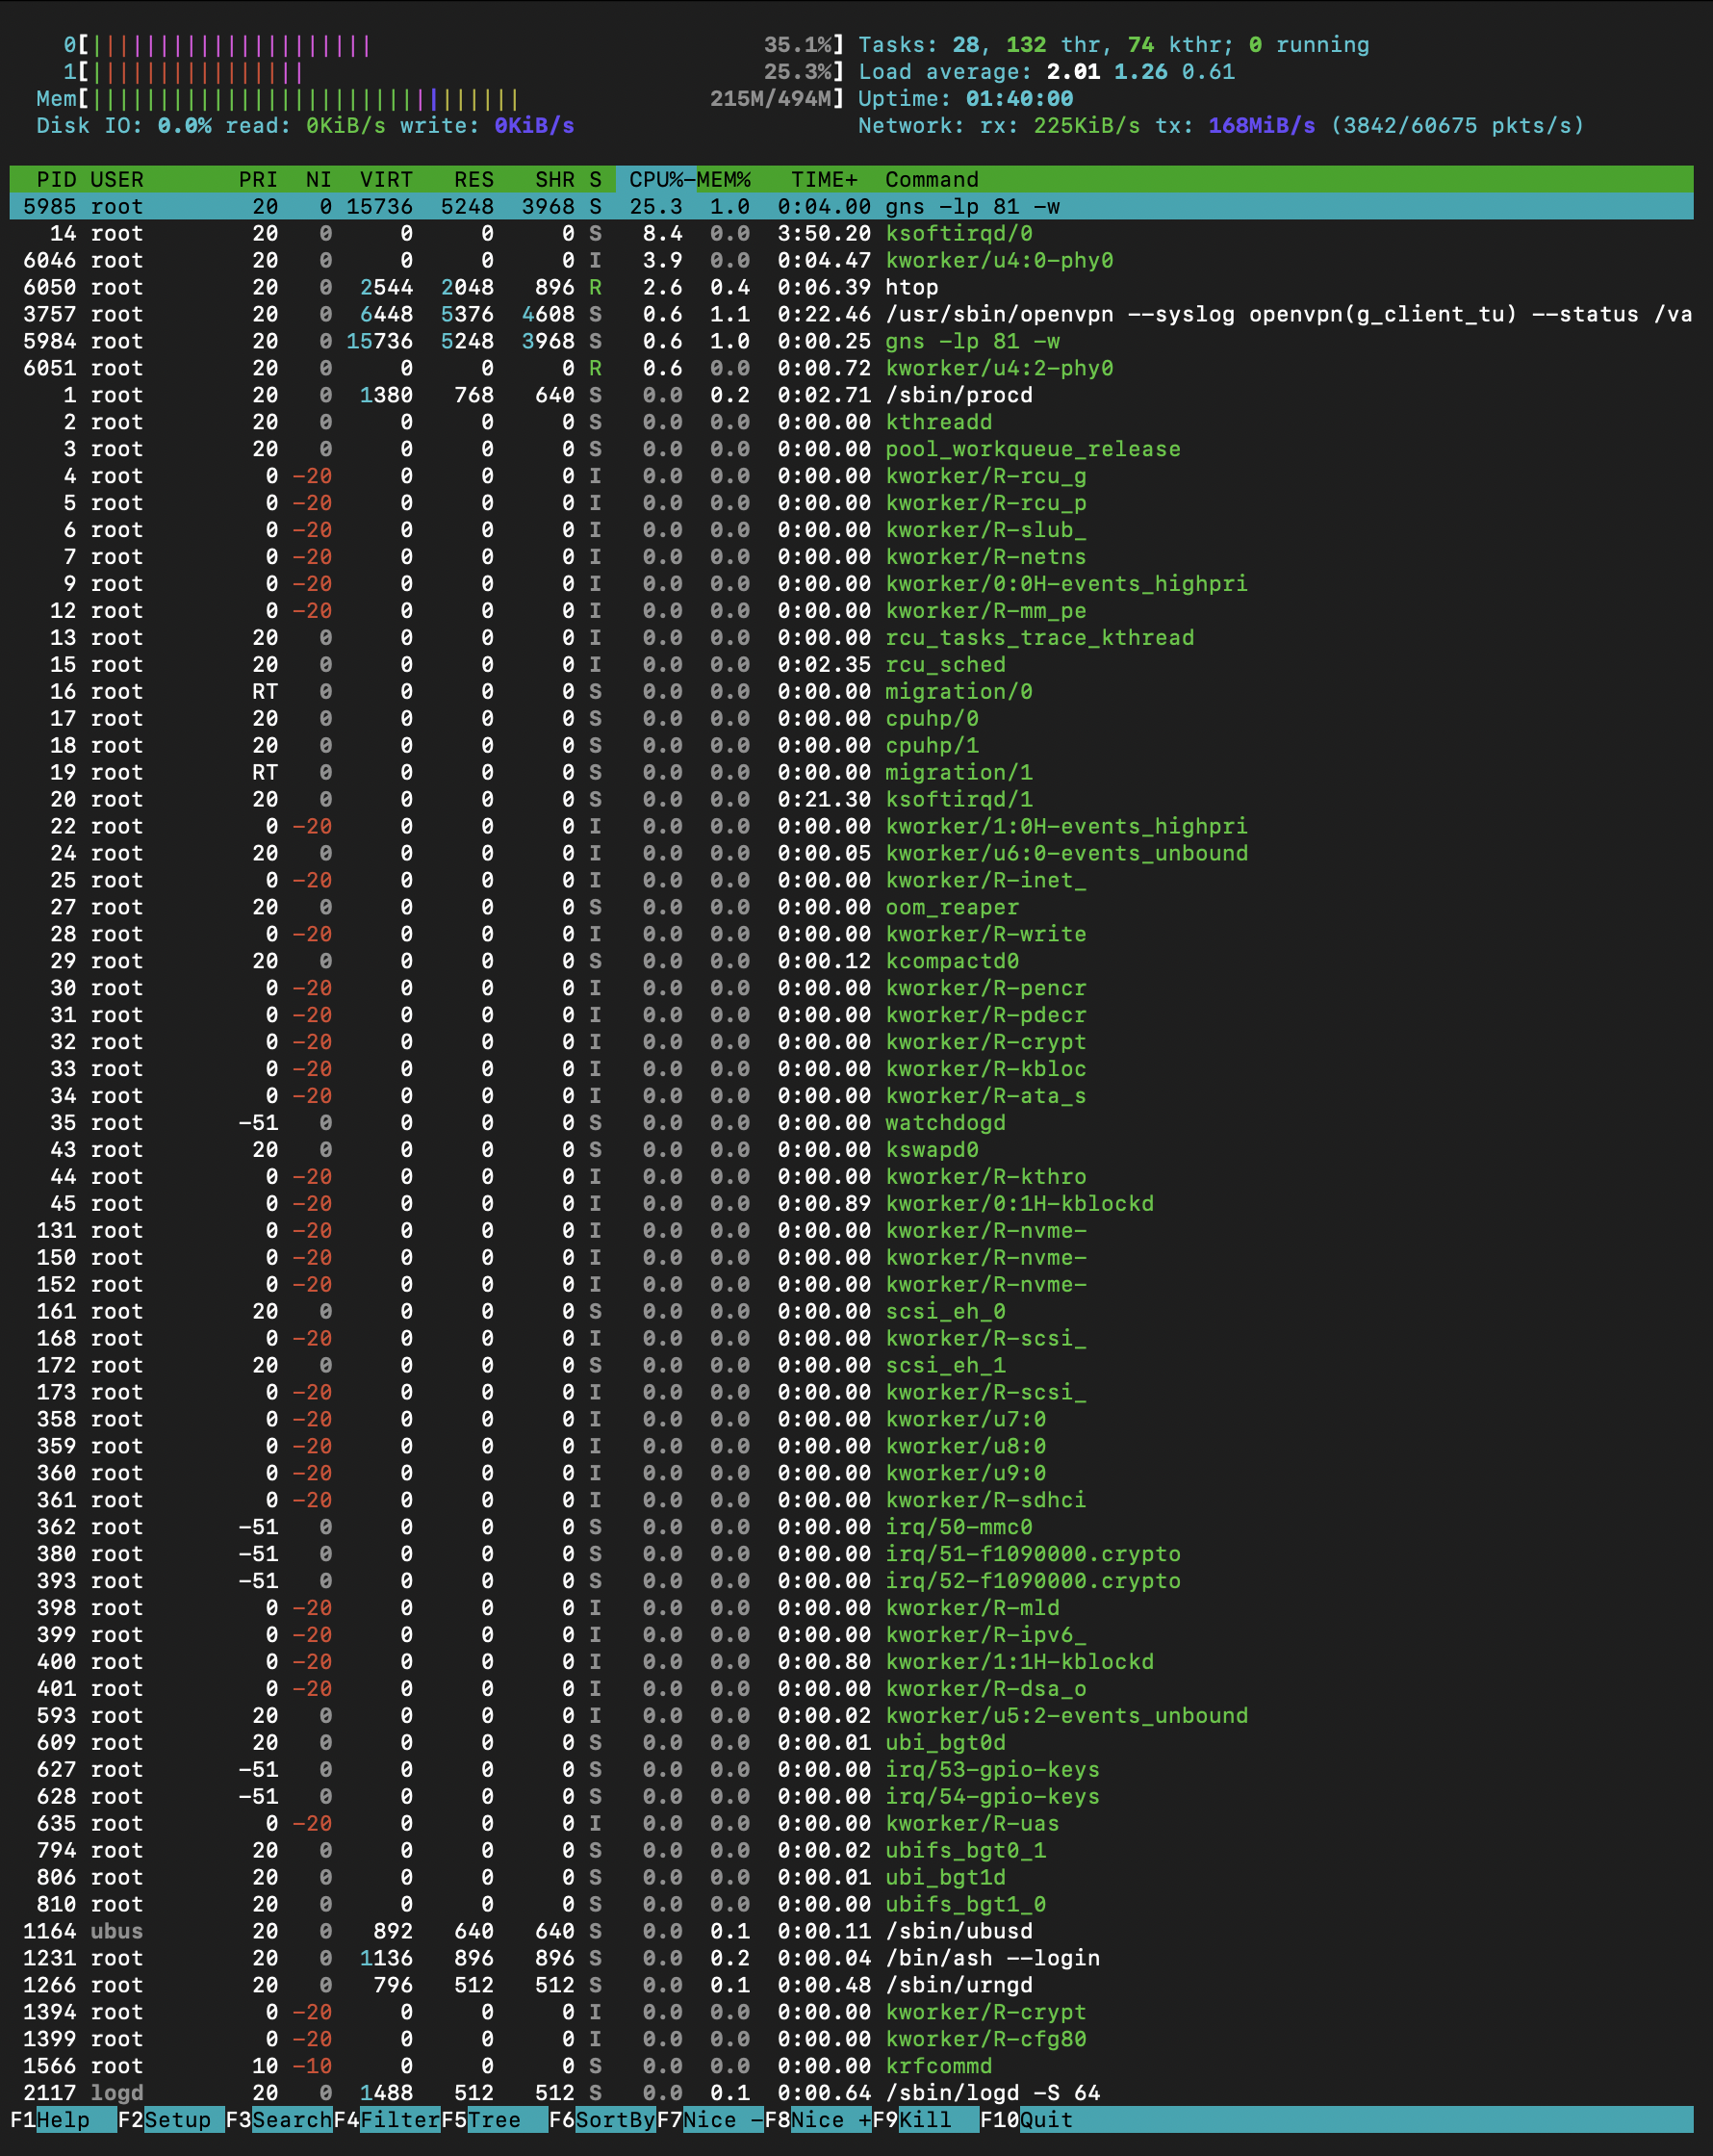Image resolution: width=1713 pixels, height=2156 pixels.
Task: Click F9 Kill in function bar
Action: tap(924, 2120)
